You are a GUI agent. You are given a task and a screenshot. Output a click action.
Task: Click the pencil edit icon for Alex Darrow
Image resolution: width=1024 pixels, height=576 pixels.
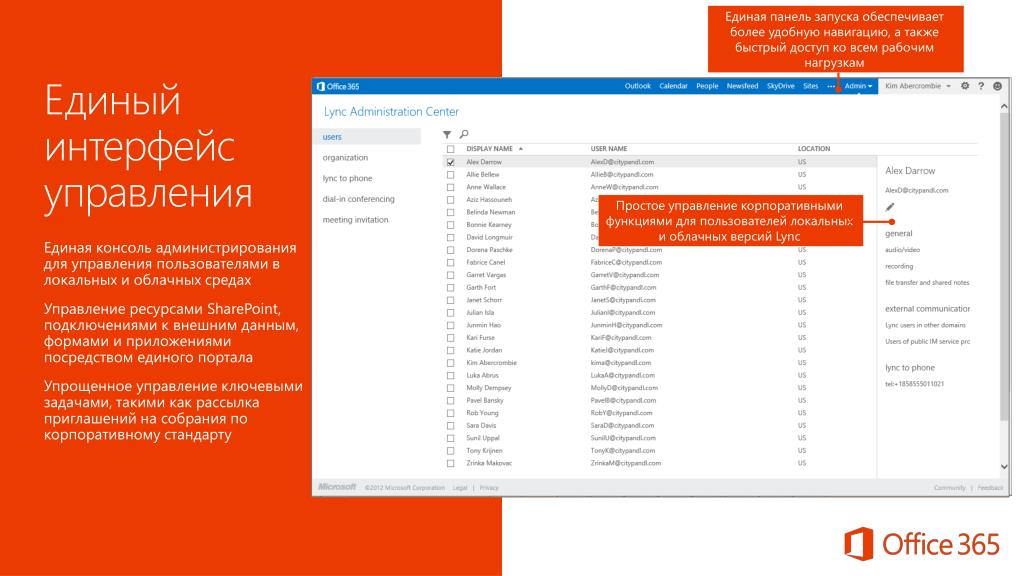(x=889, y=207)
